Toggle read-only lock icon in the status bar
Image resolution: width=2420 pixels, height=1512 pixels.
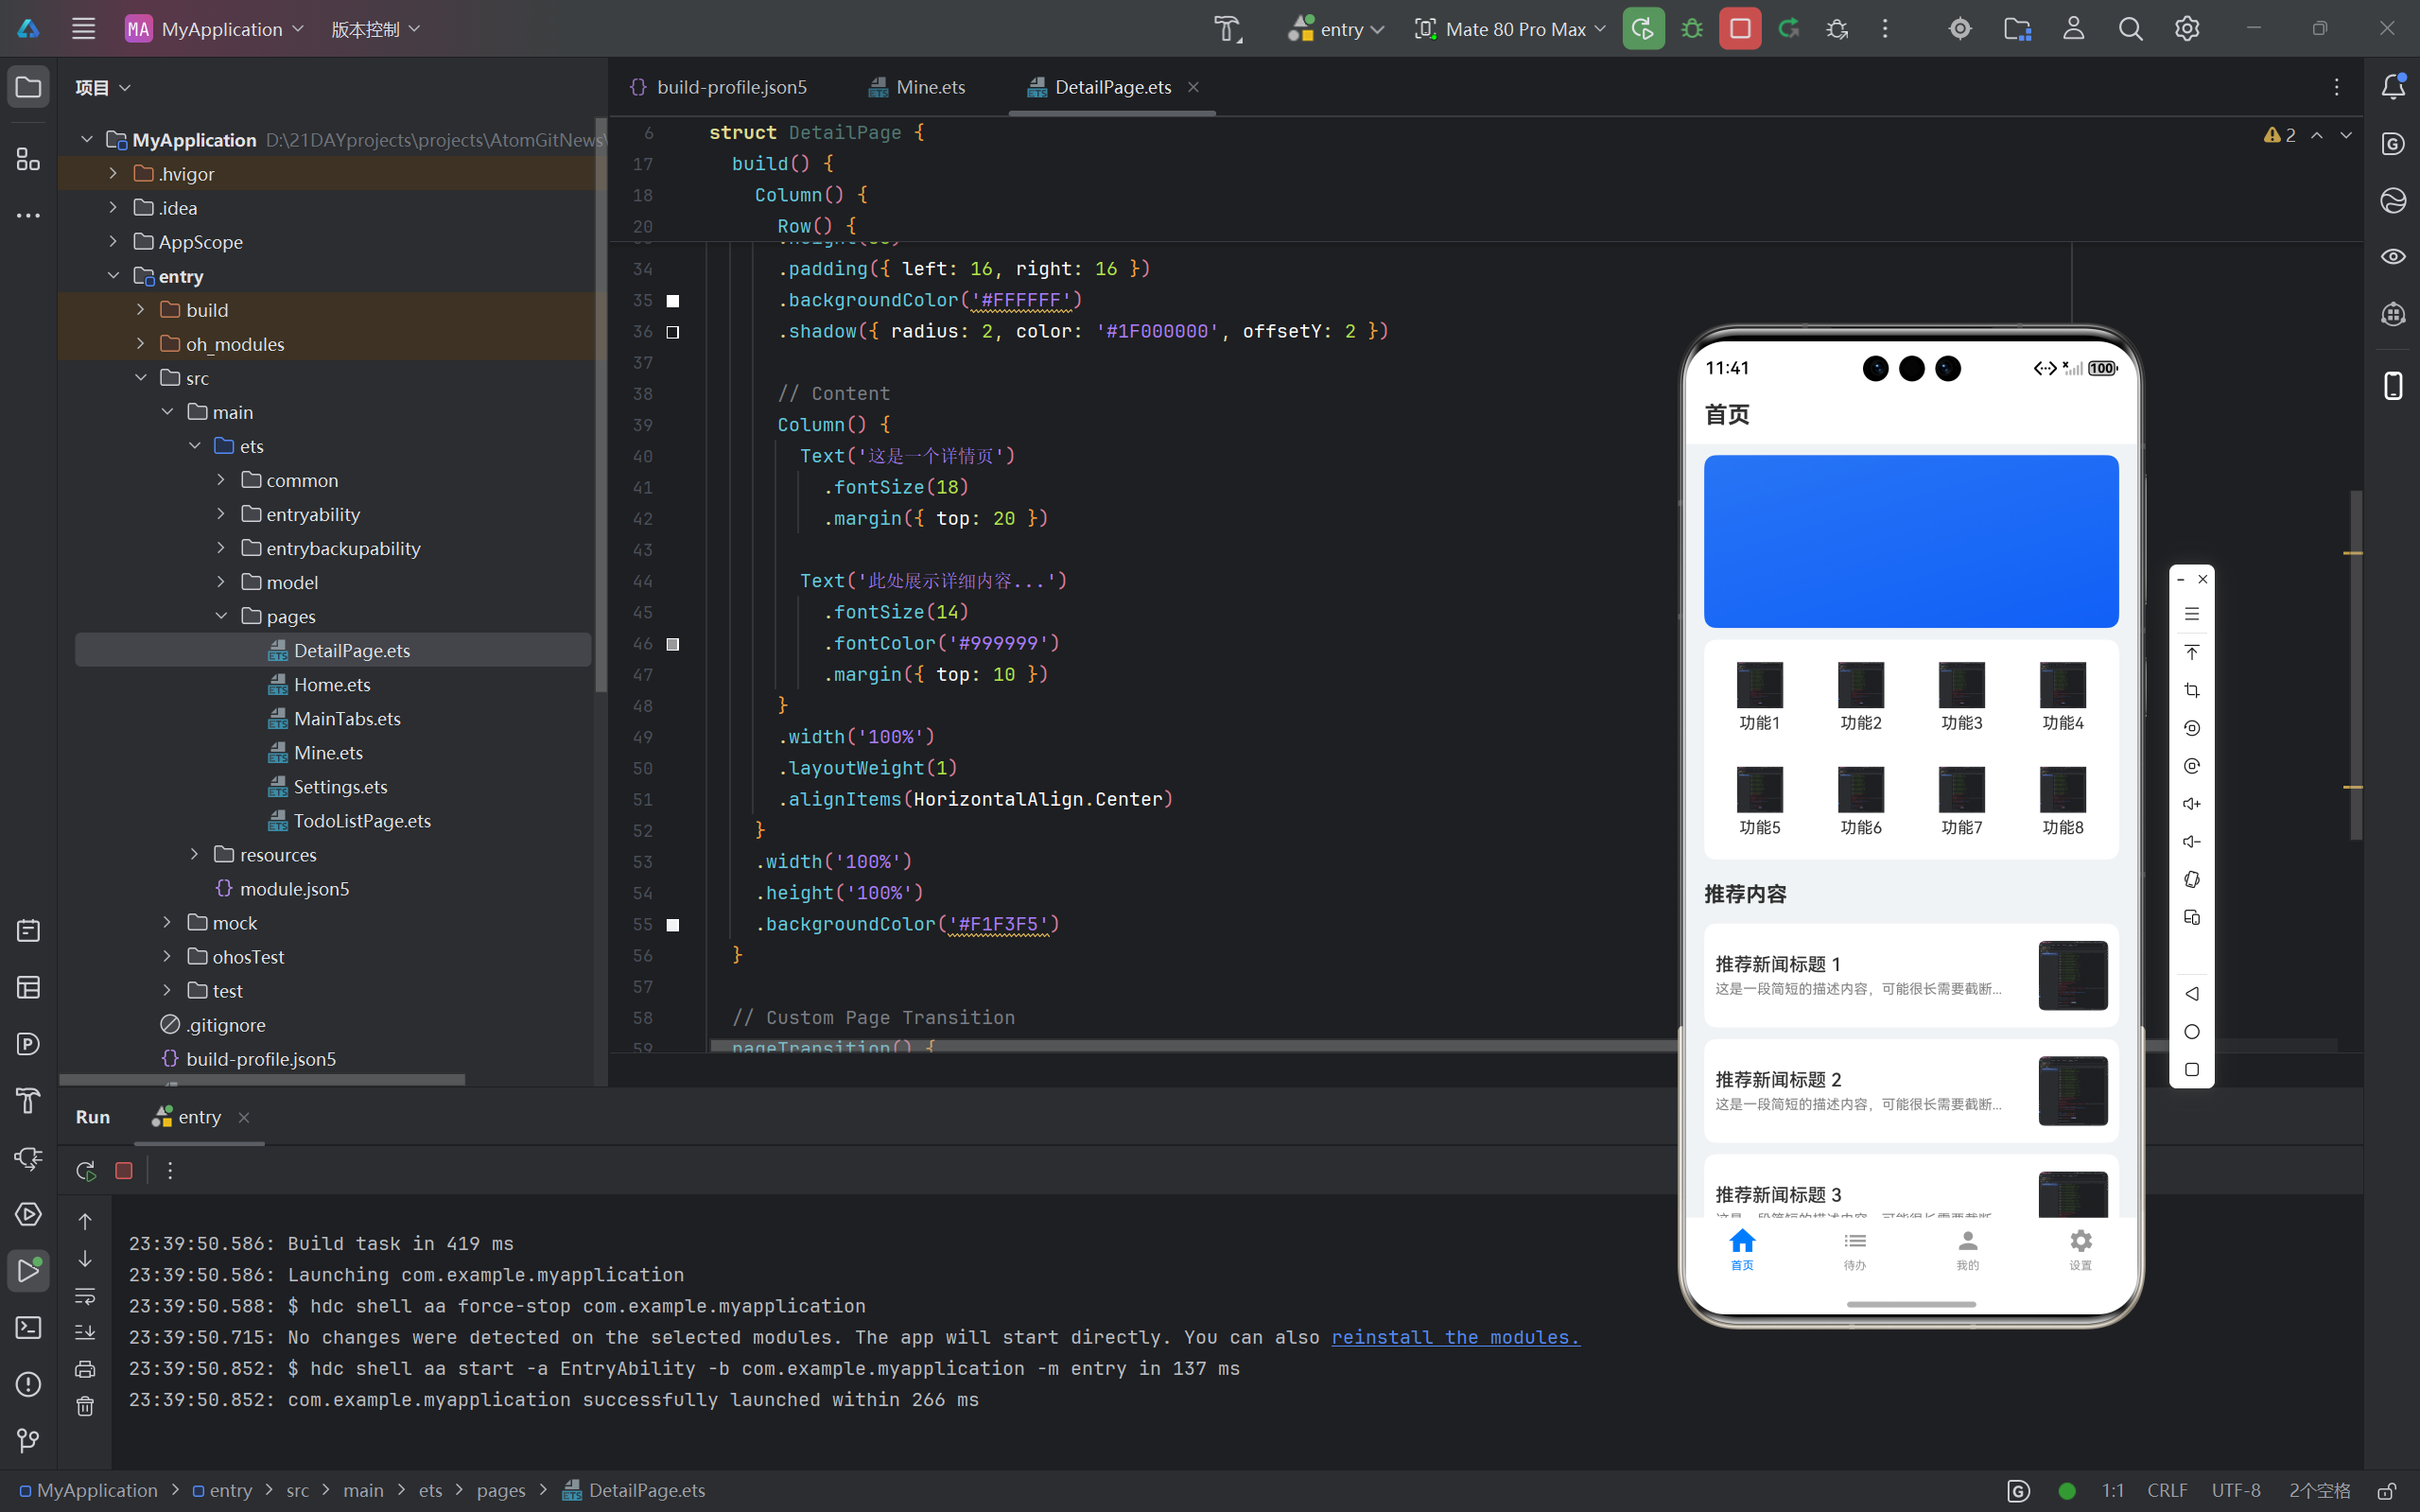[x=2386, y=1491]
